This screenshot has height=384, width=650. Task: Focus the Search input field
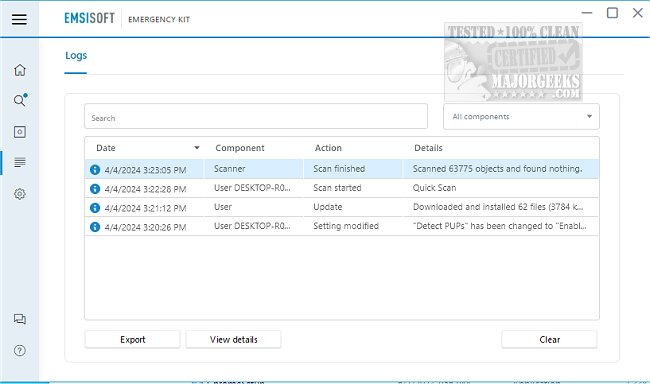256,117
